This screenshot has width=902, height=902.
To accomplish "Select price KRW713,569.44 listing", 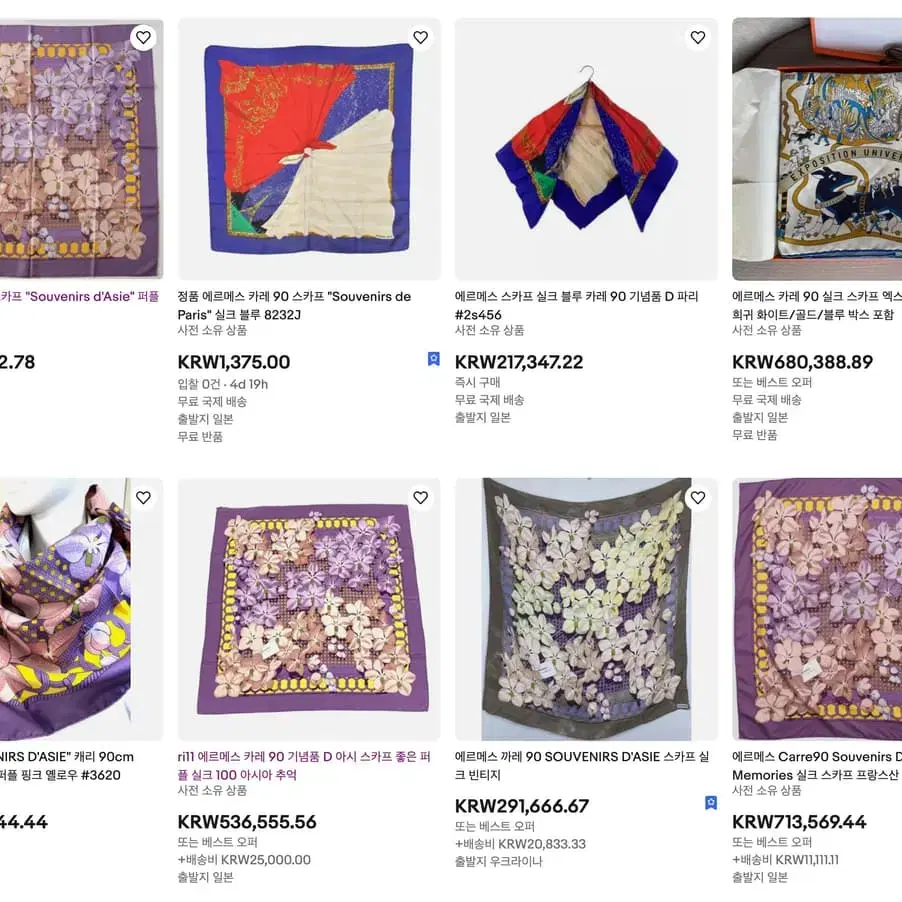I will [798, 822].
